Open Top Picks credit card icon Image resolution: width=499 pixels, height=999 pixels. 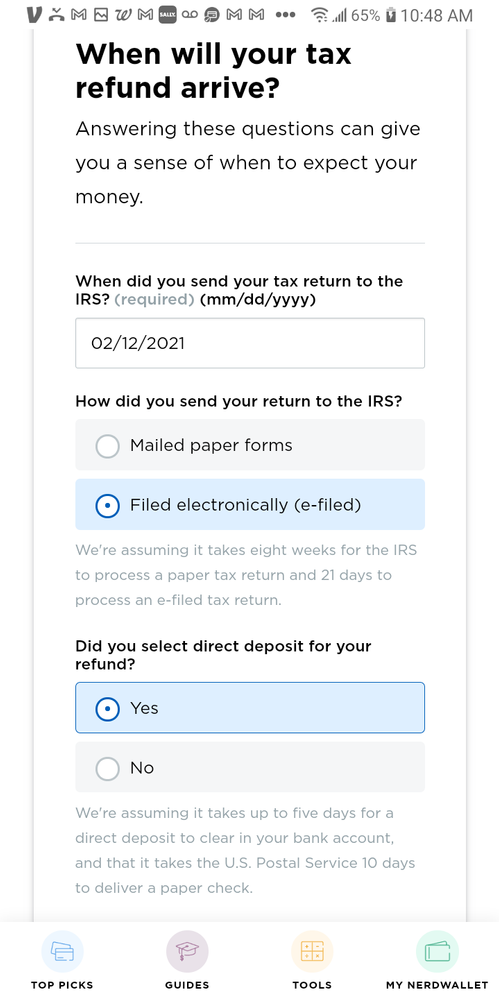click(x=62, y=951)
